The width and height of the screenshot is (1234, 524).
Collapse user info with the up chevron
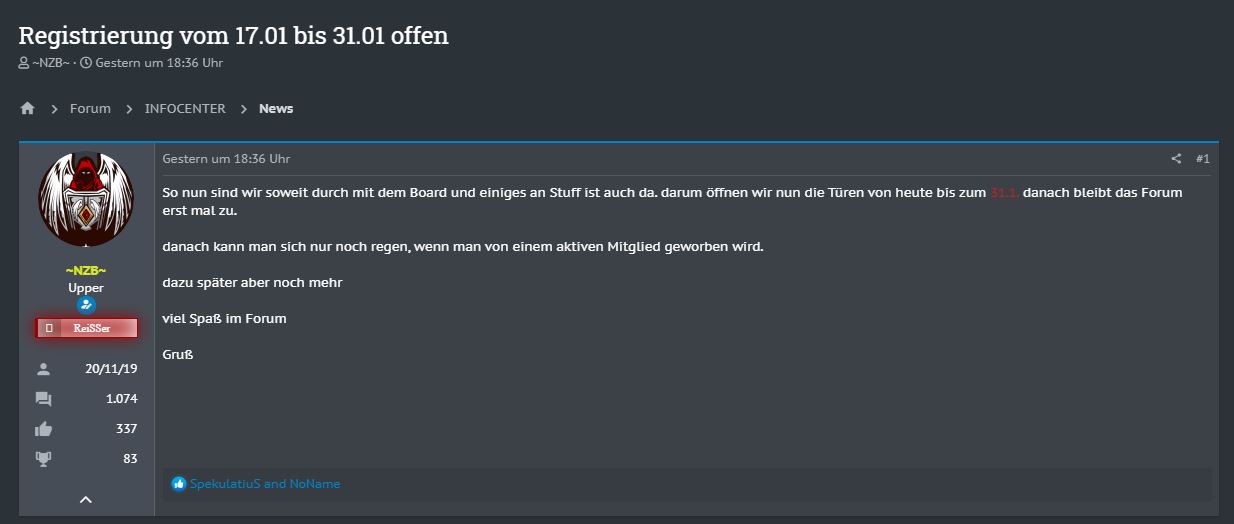[x=86, y=499]
